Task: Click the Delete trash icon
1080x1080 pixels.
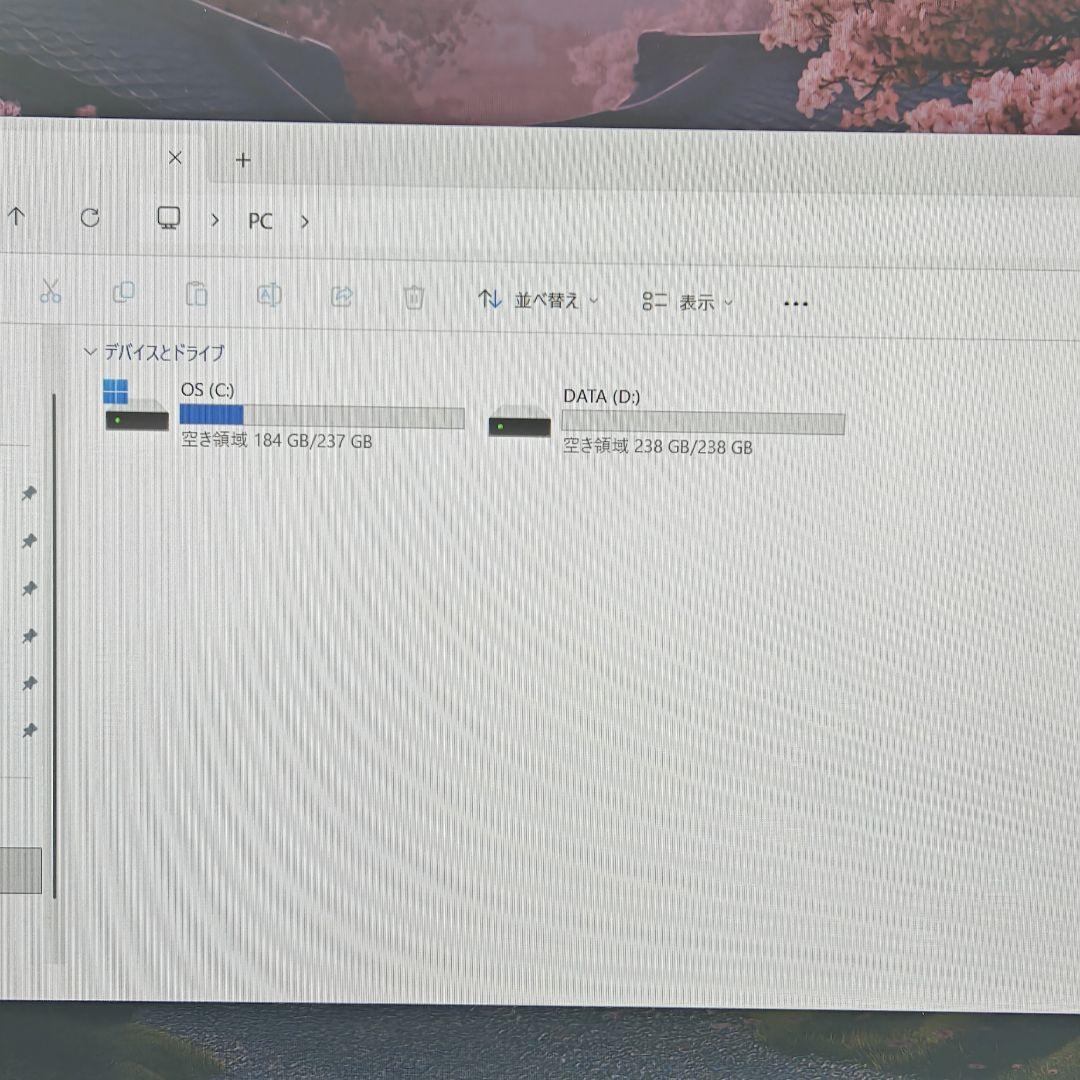Action: pyautogui.click(x=413, y=296)
